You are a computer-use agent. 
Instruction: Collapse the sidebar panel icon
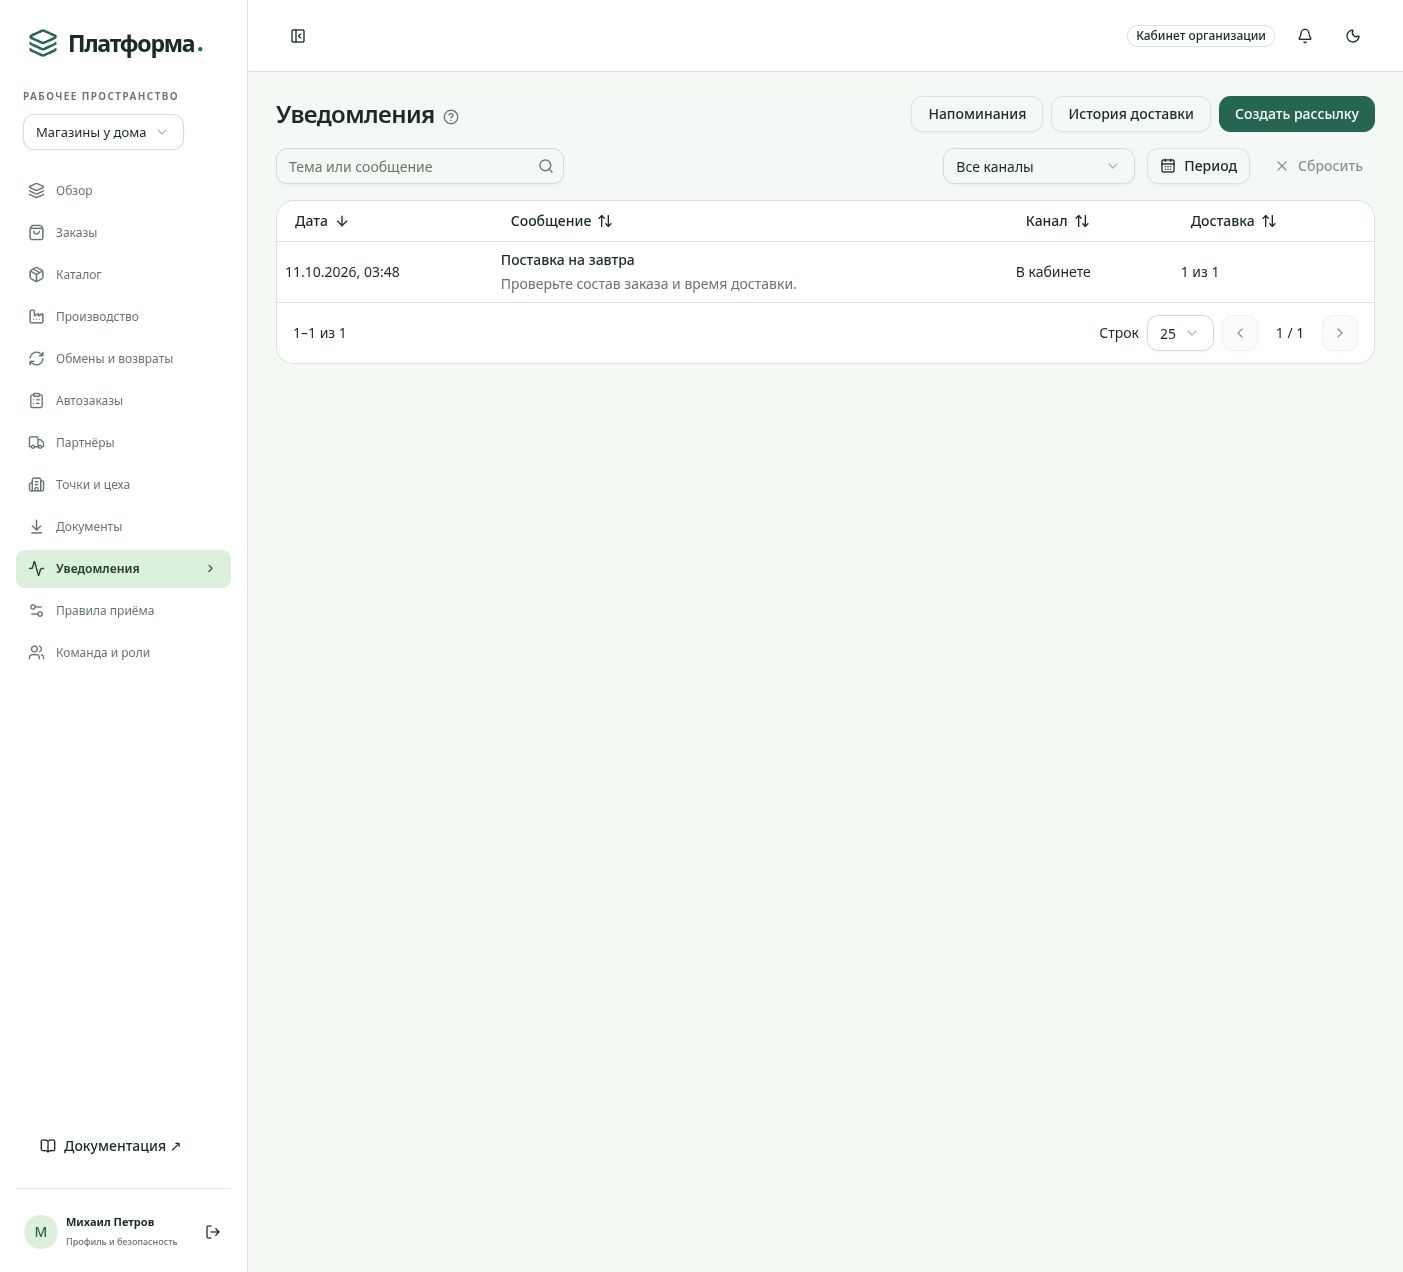pyautogui.click(x=298, y=36)
